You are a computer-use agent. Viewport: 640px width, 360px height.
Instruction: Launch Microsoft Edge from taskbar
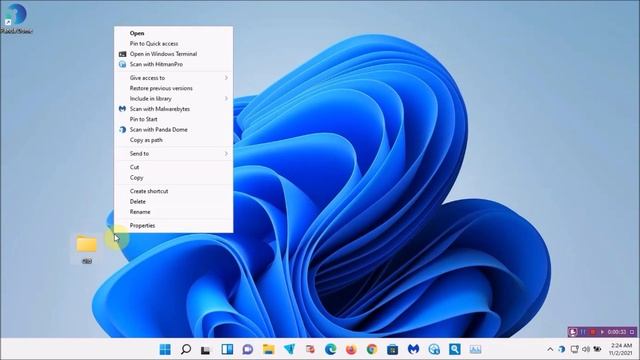pyautogui.click(x=331, y=349)
